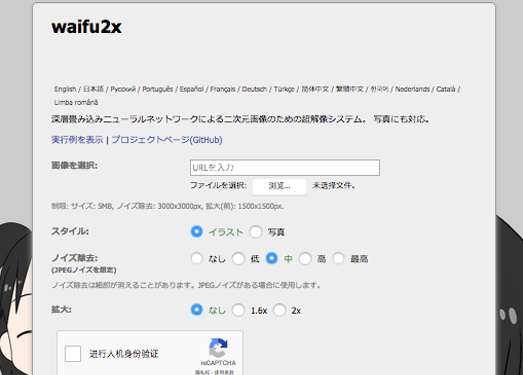Screen dimensions: 523x375
Task: Switch language to 日本語
Action: tap(93, 89)
